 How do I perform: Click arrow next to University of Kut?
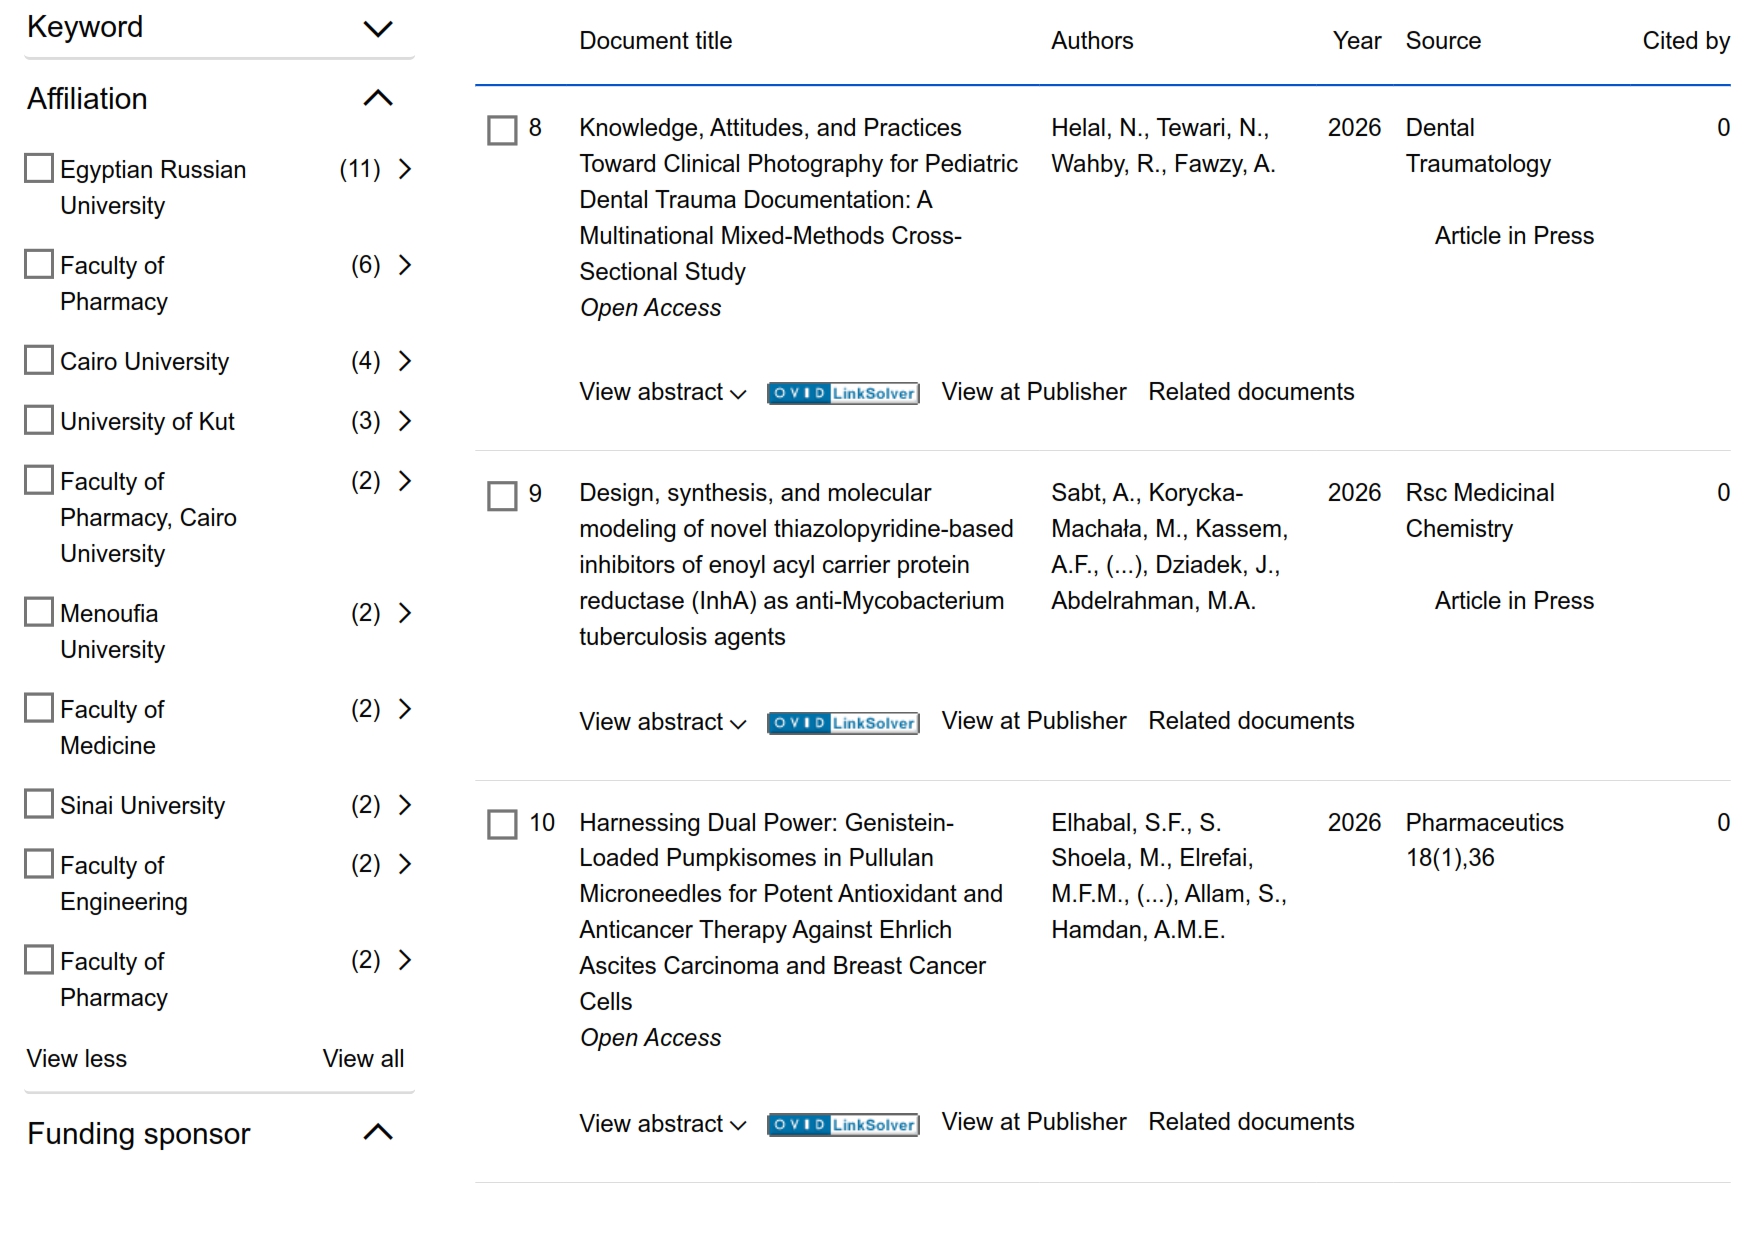[x=405, y=421]
